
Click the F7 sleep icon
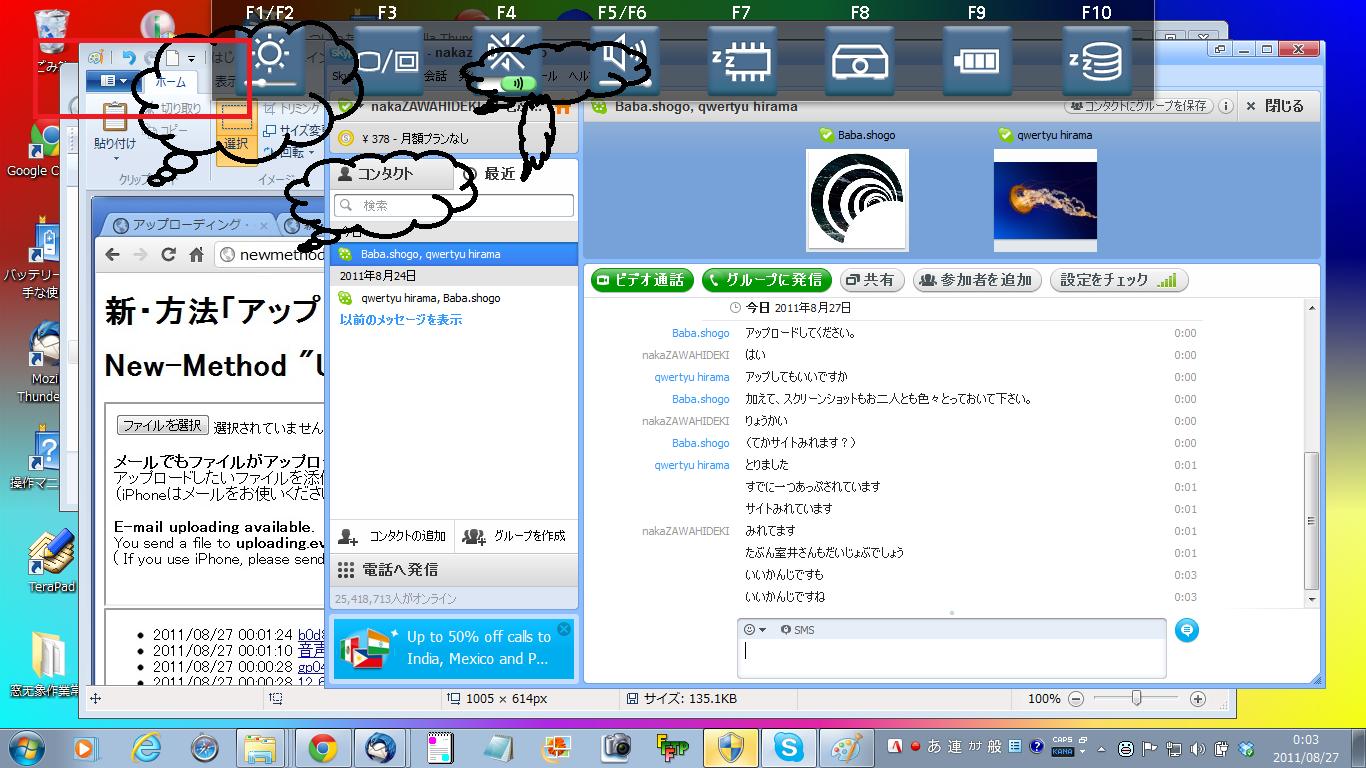tap(742, 60)
